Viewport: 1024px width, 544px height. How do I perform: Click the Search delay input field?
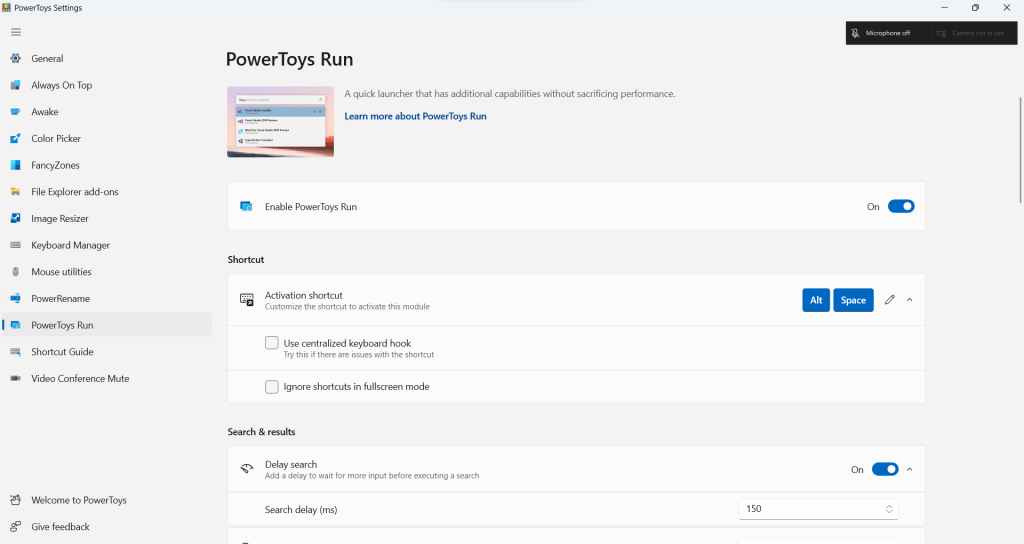818,509
